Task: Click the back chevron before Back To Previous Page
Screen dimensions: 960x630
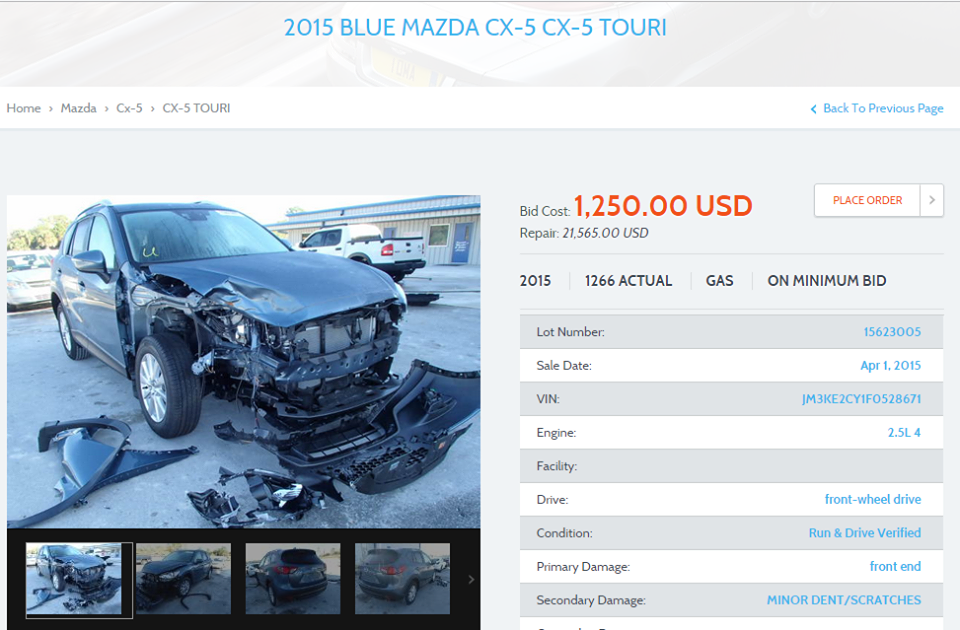Action: click(x=814, y=109)
